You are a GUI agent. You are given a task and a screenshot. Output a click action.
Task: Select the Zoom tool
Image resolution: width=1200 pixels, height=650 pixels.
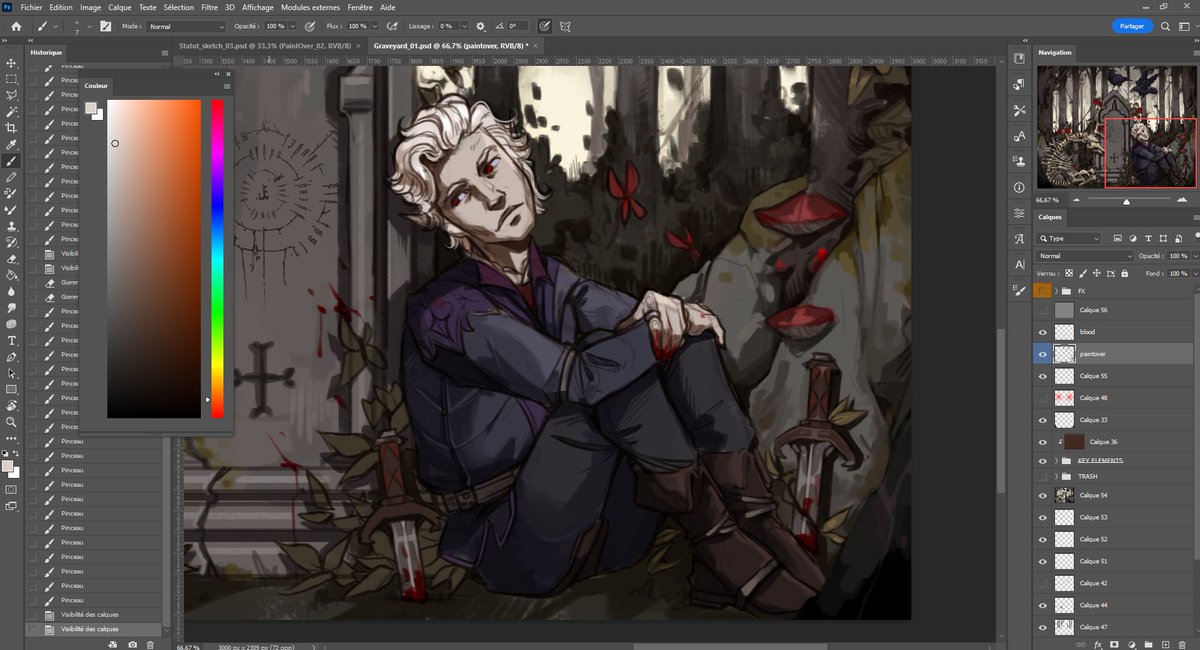(12, 422)
